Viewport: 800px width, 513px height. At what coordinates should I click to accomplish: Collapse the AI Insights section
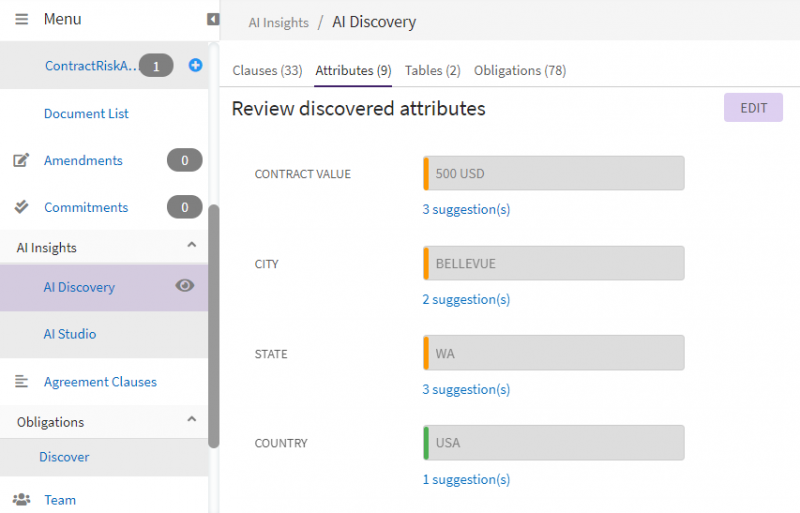192,246
